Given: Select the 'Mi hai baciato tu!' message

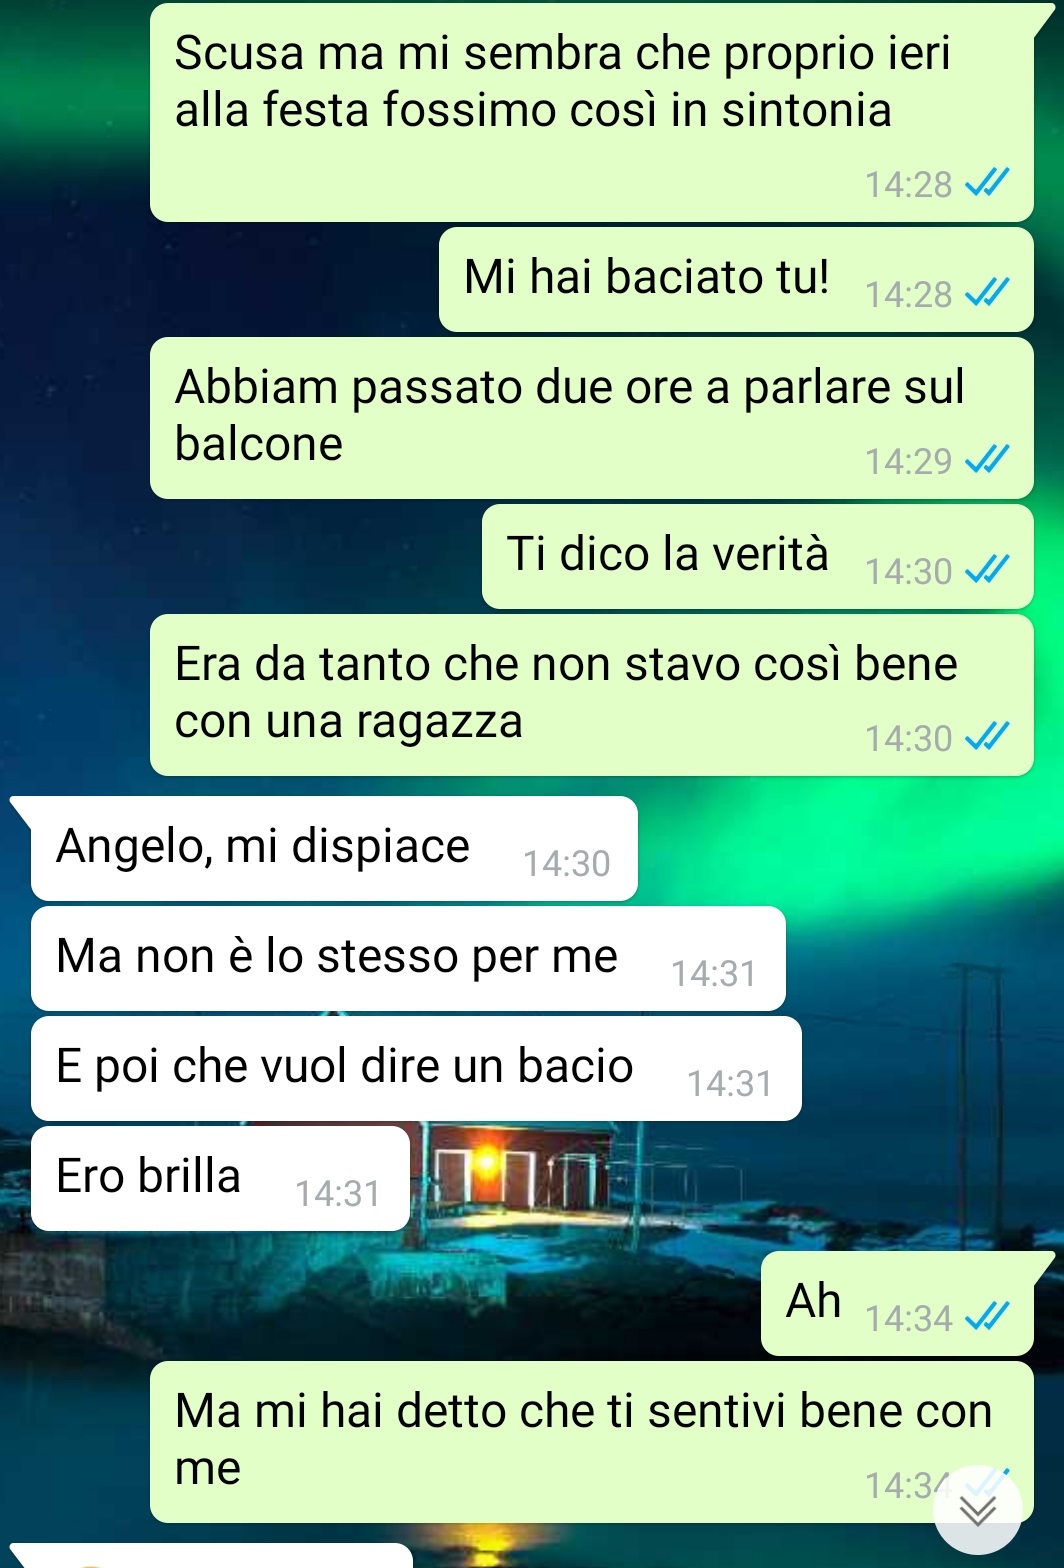Looking at the screenshot, I should 736,279.
